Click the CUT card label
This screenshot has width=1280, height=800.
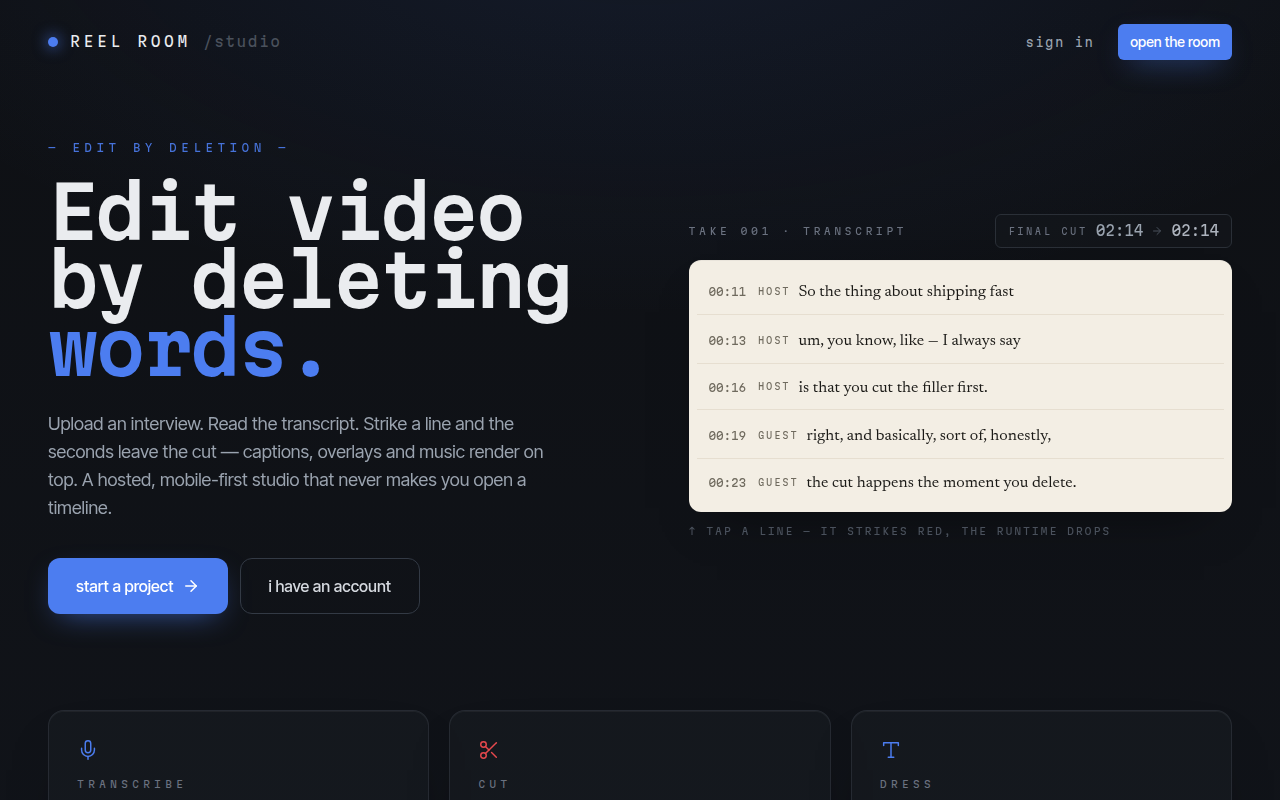494,784
